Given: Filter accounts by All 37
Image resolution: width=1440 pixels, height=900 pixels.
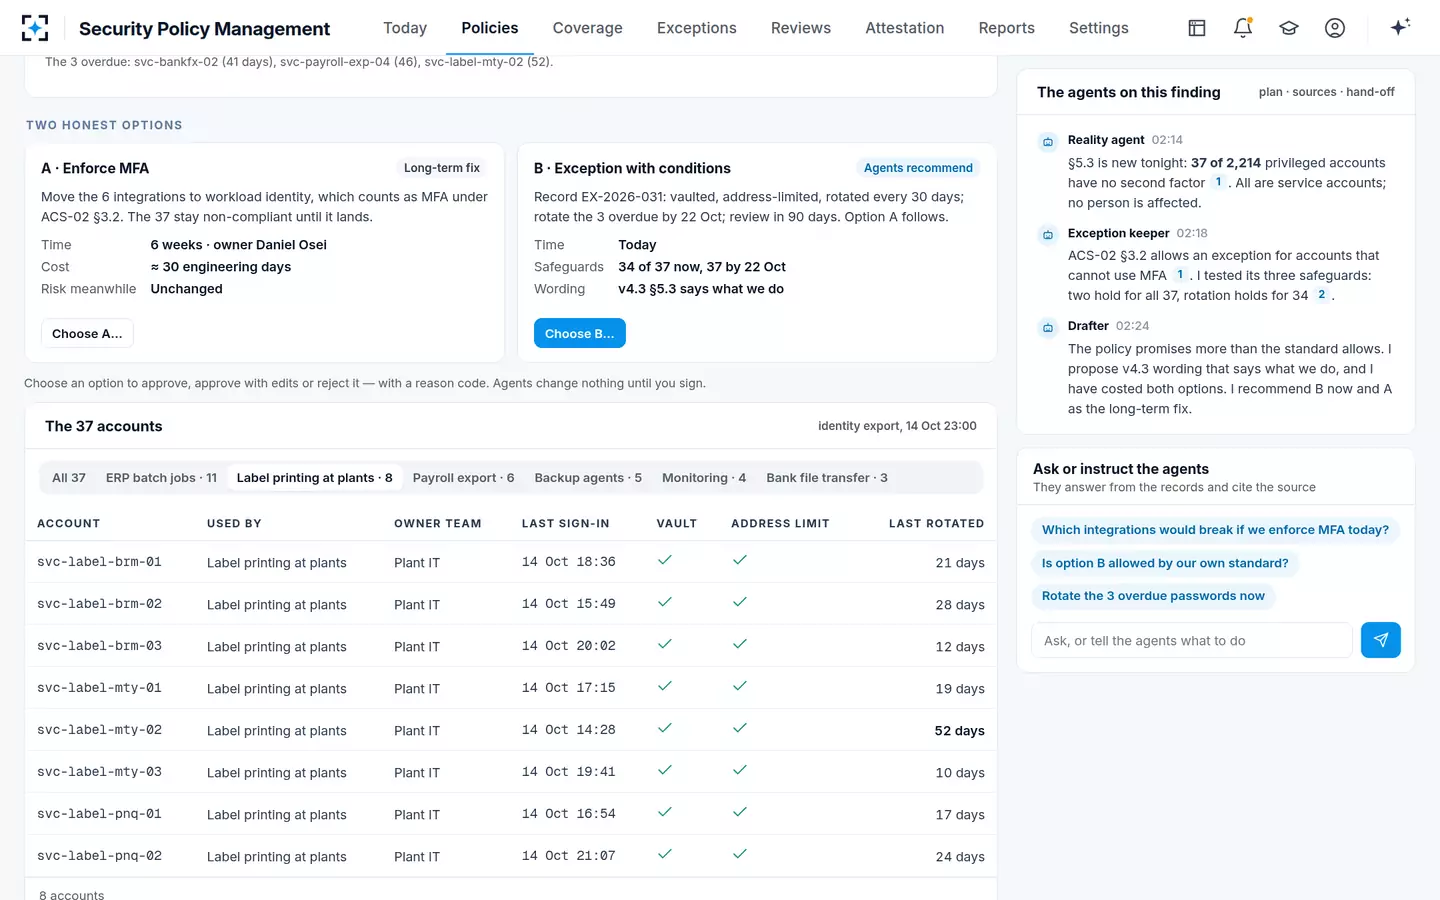Looking at the screenshot, I should (69, 478).
